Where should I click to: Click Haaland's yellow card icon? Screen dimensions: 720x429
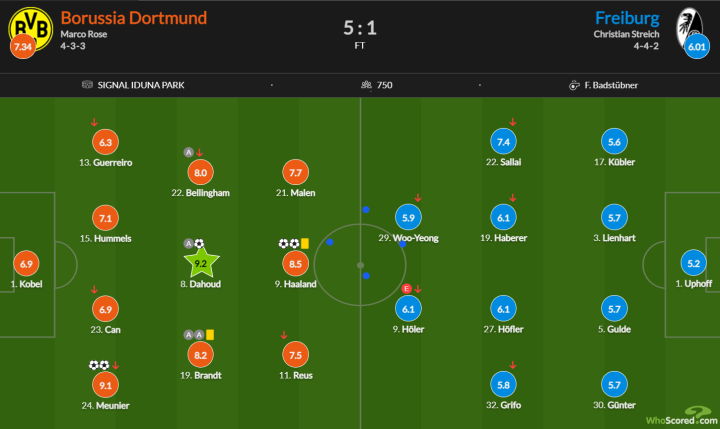[304, 243]
